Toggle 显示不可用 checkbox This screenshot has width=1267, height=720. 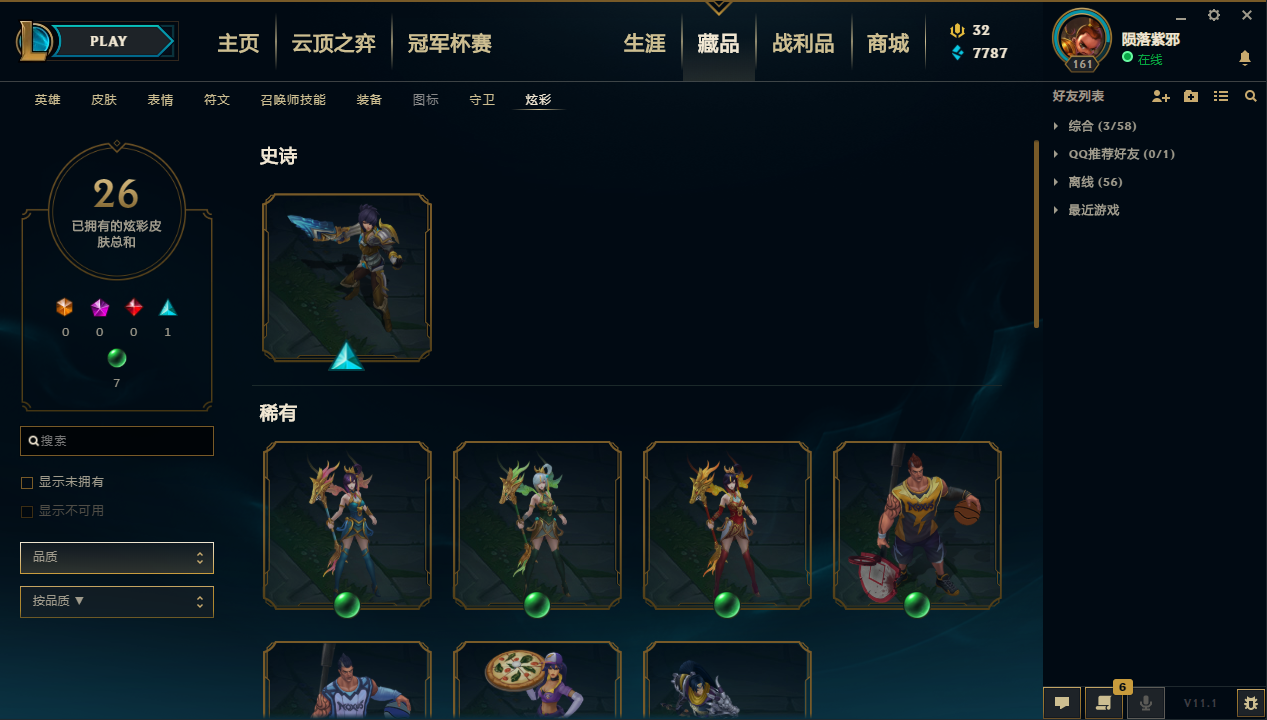[27, 512]
